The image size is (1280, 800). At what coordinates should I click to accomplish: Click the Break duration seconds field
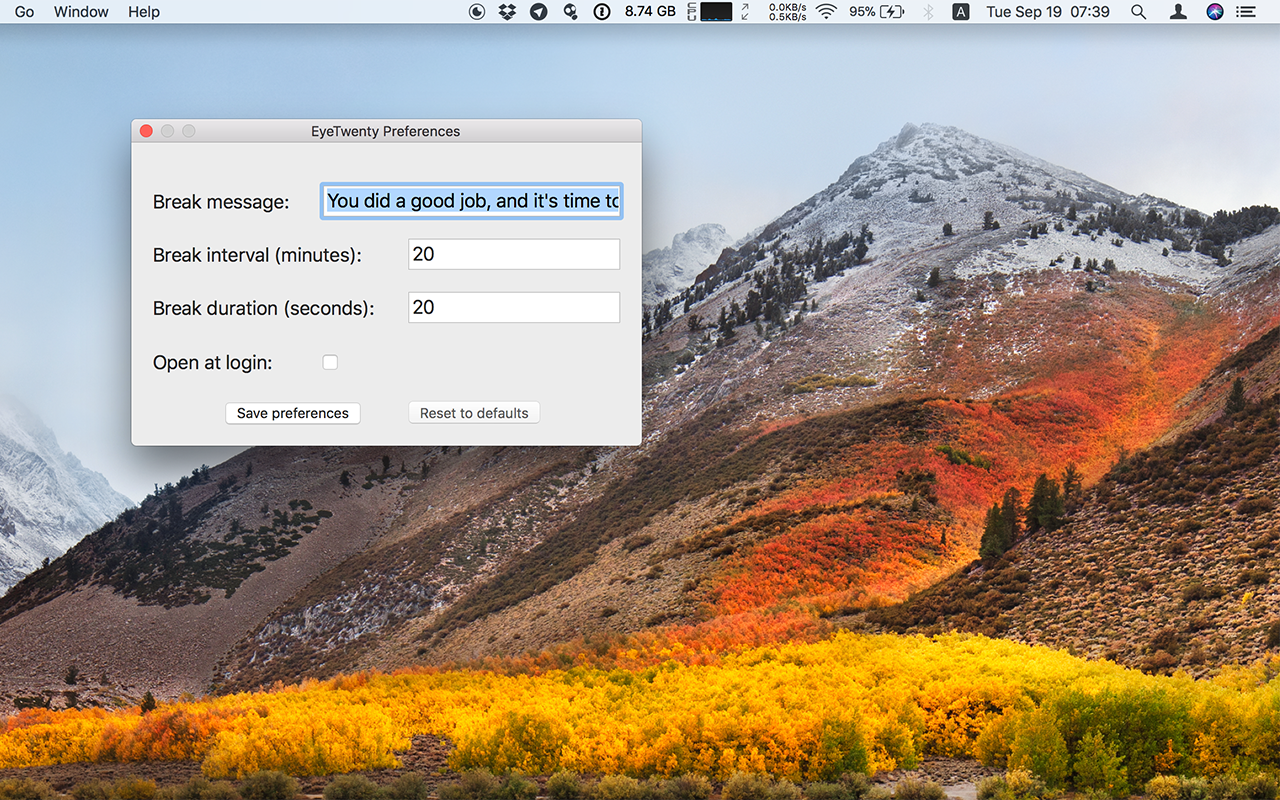point(514,307)
